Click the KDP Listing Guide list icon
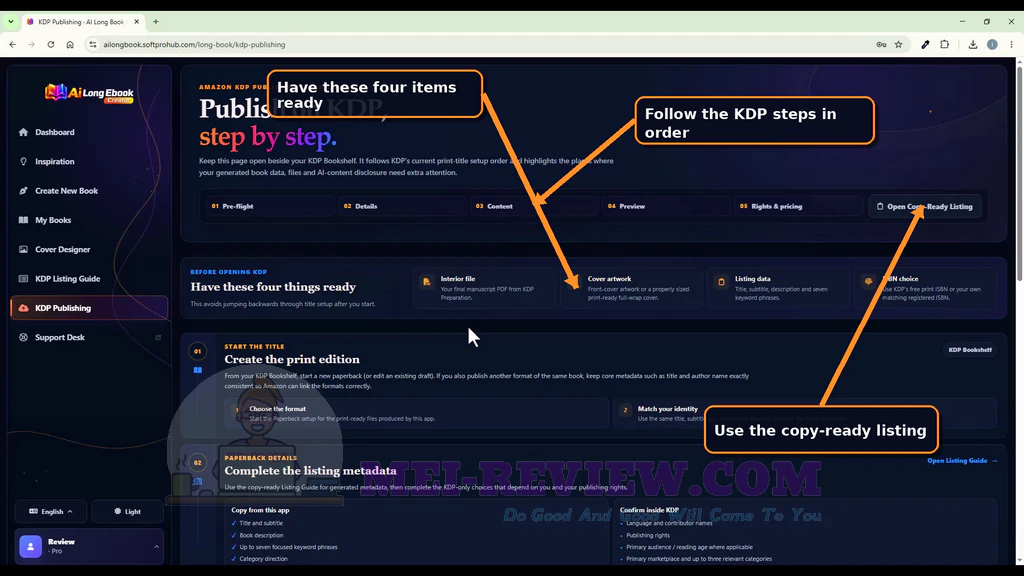The width and height of the screenshot is (1024, 576). coord(24,279)
